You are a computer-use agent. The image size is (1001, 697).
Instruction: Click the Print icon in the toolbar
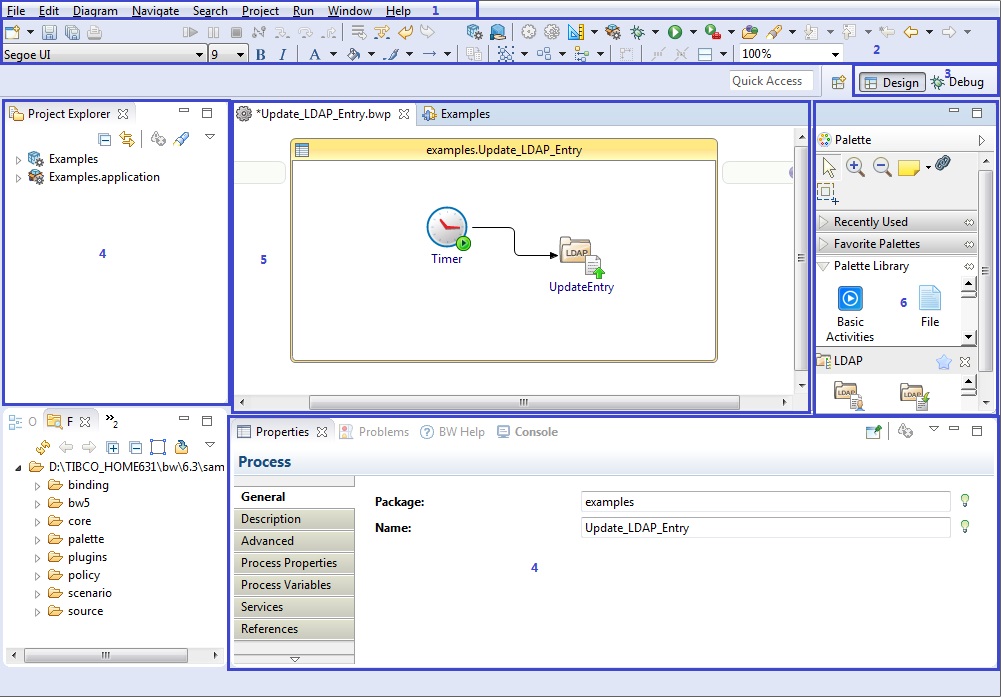94,32
